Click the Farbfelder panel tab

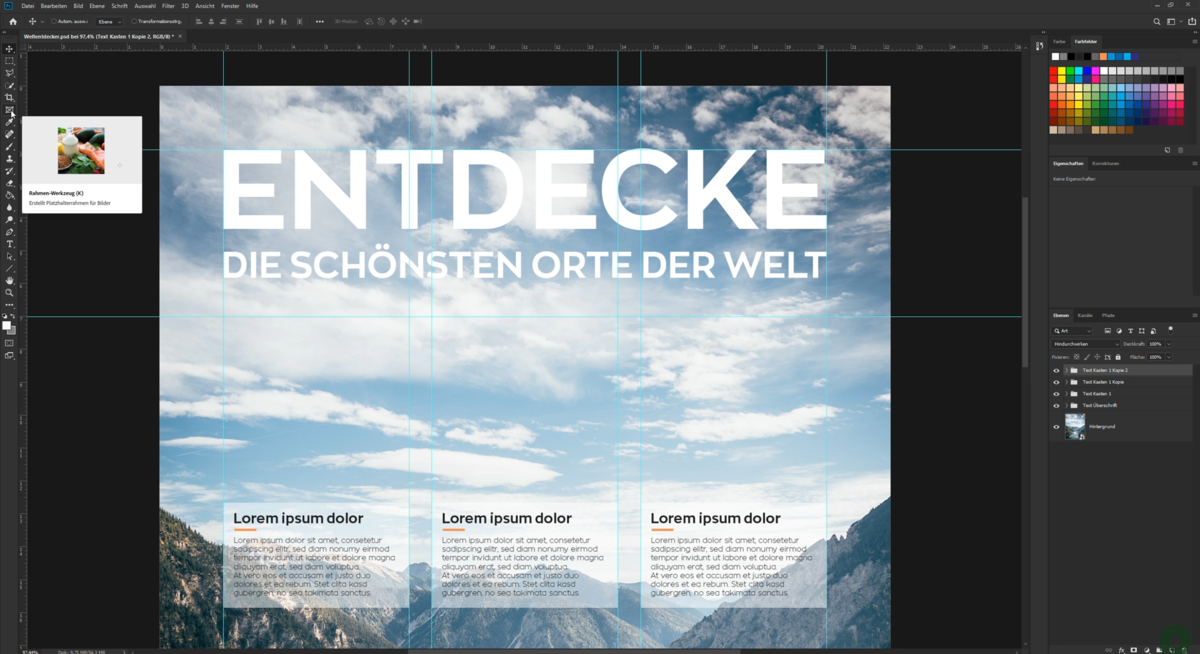point(1086,41)
